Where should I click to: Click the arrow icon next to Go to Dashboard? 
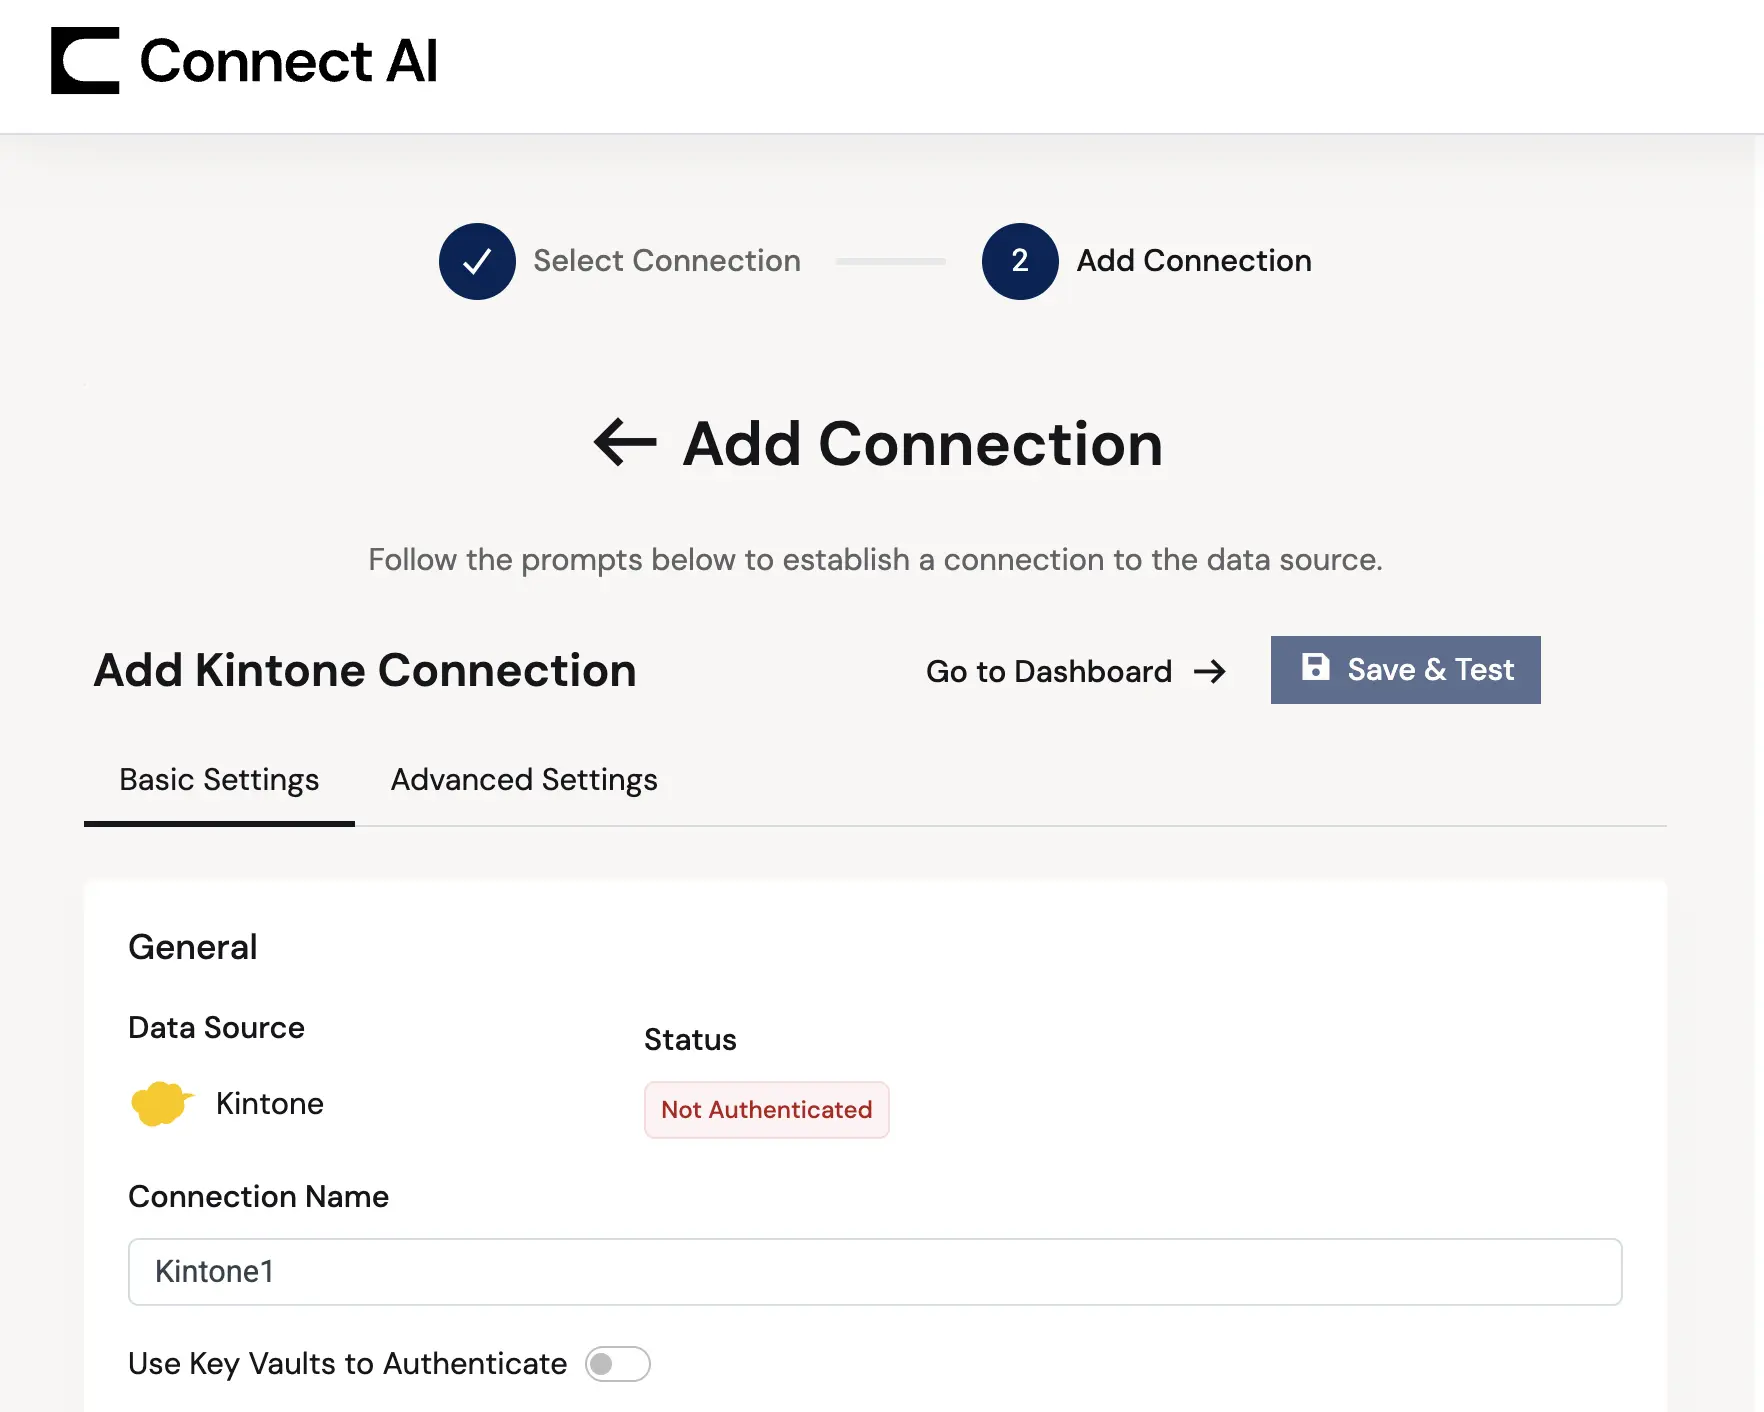(x=1210, y=672)
